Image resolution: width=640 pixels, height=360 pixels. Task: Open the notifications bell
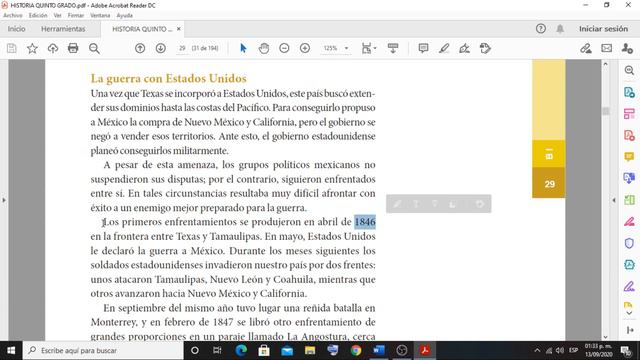click(560, 29)
